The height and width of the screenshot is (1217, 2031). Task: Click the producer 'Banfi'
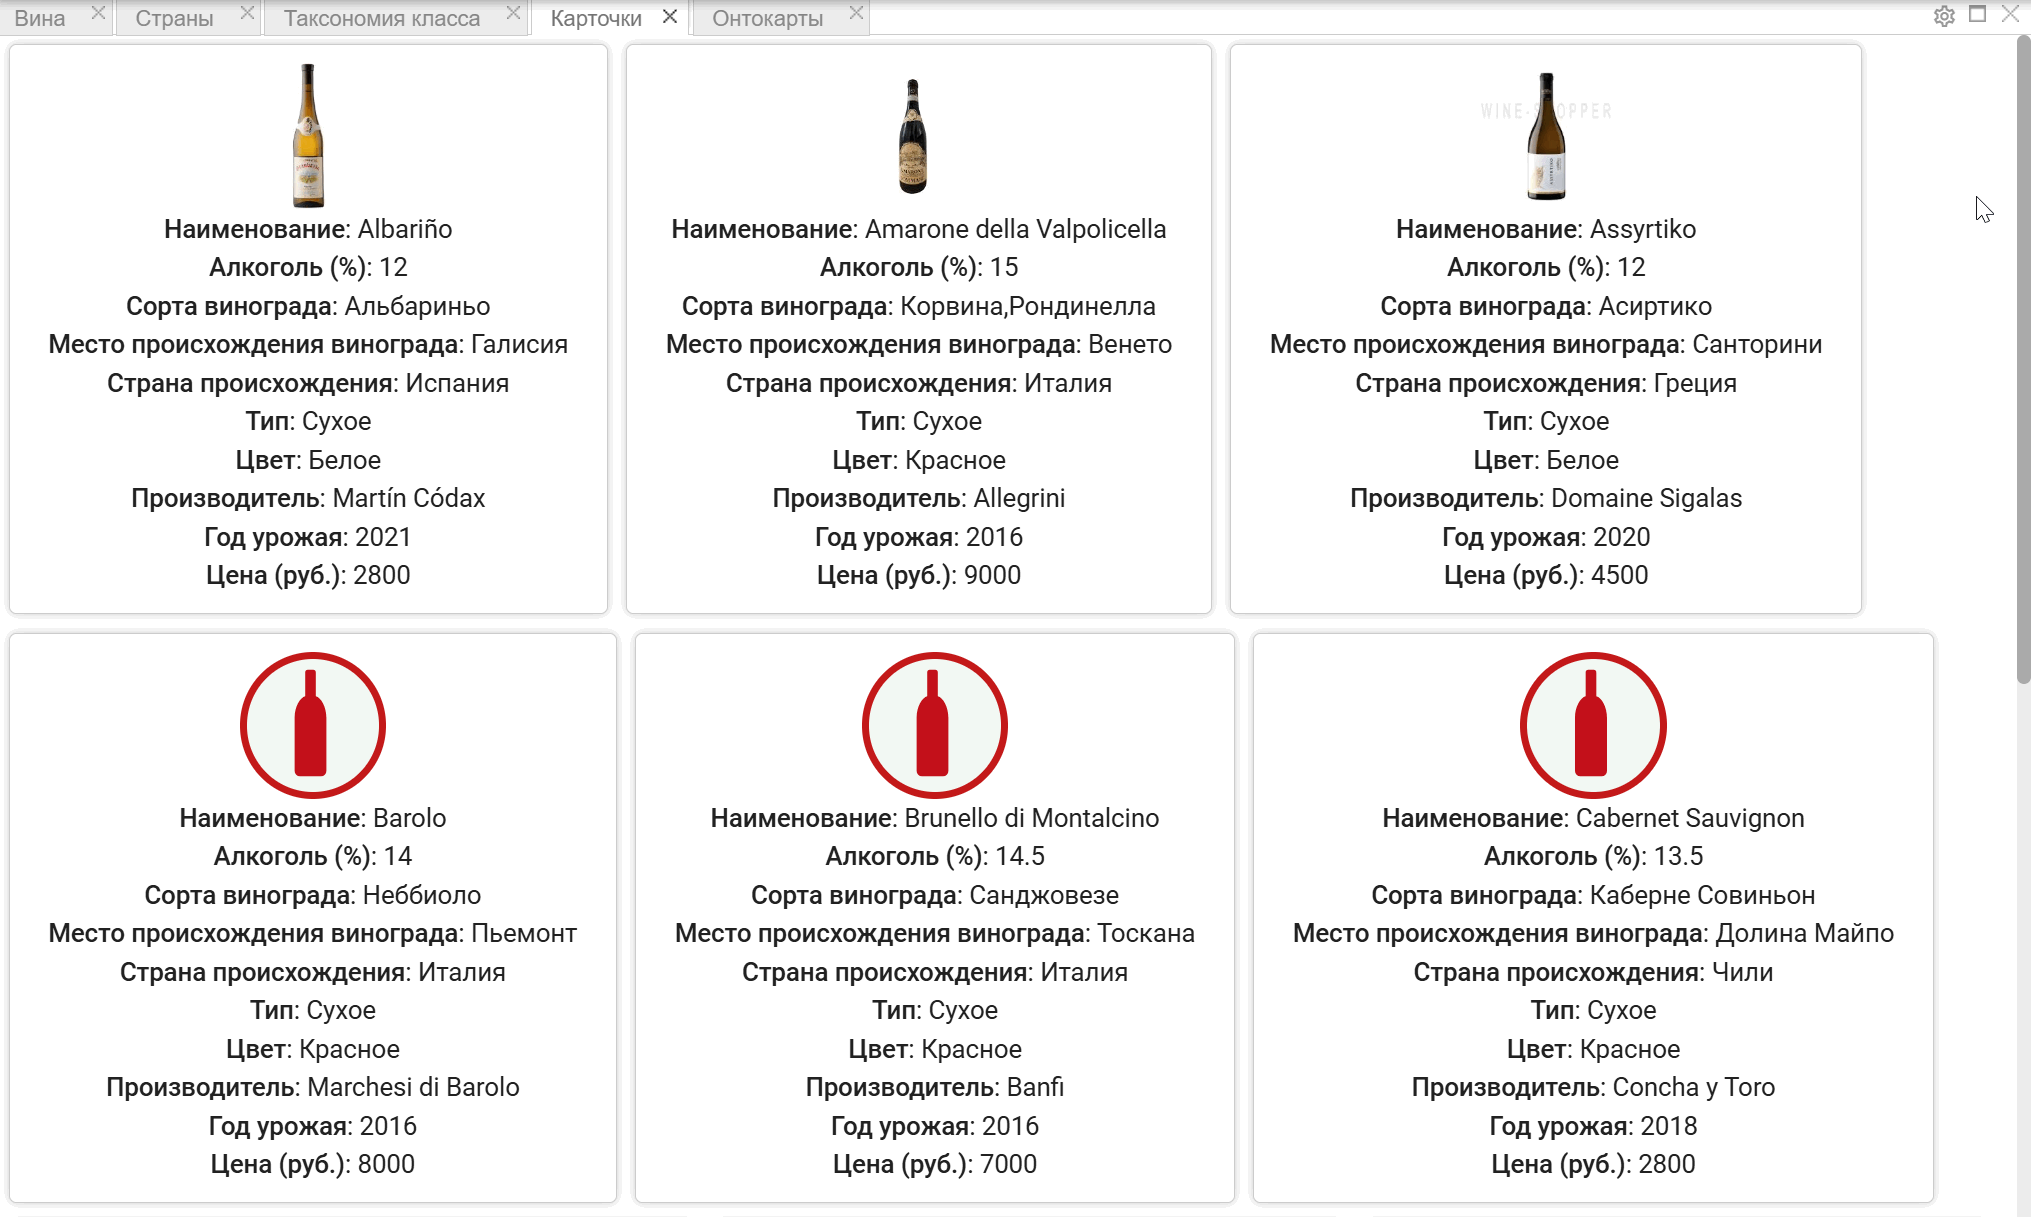pos(1036,1087)
